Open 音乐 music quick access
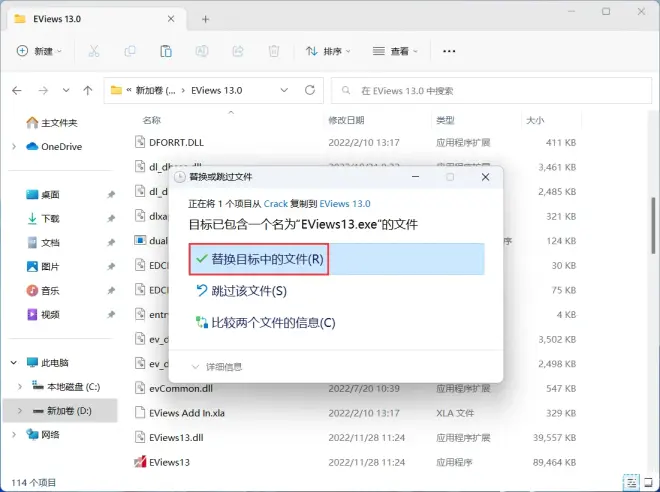Viewport: 660px width, 492px height. (43, 290)
